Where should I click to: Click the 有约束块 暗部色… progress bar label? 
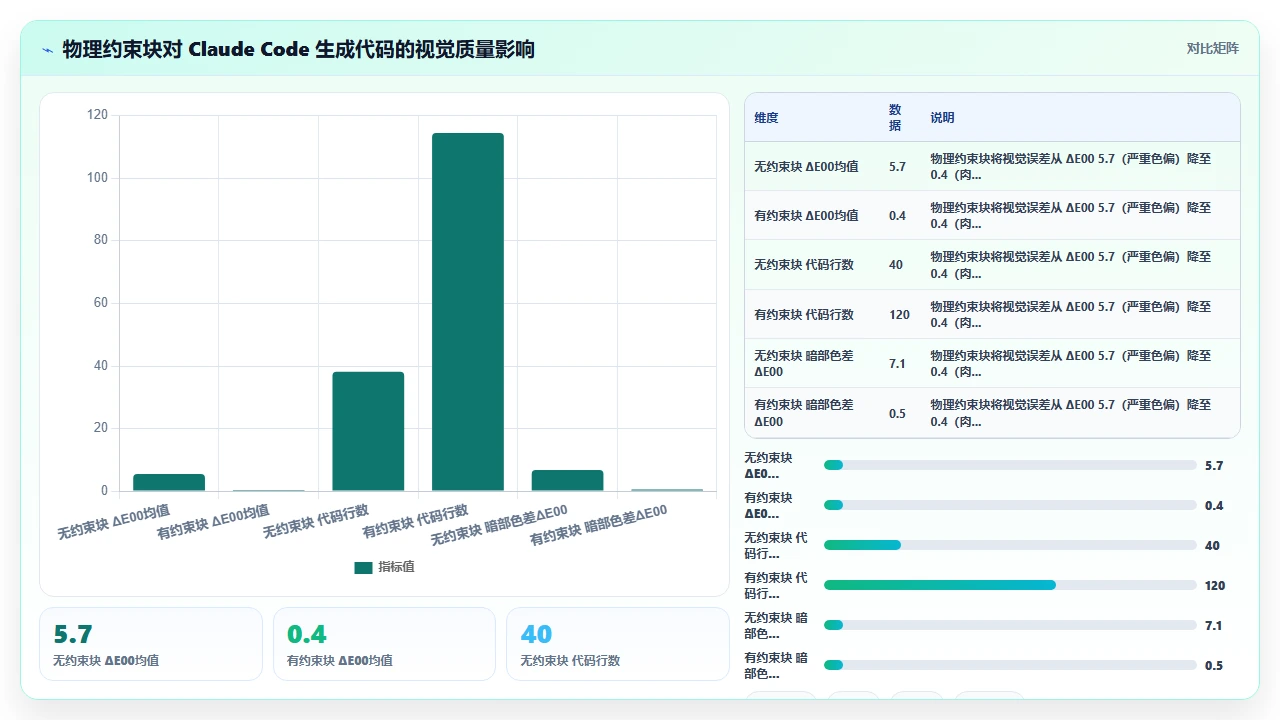(776, 665)
